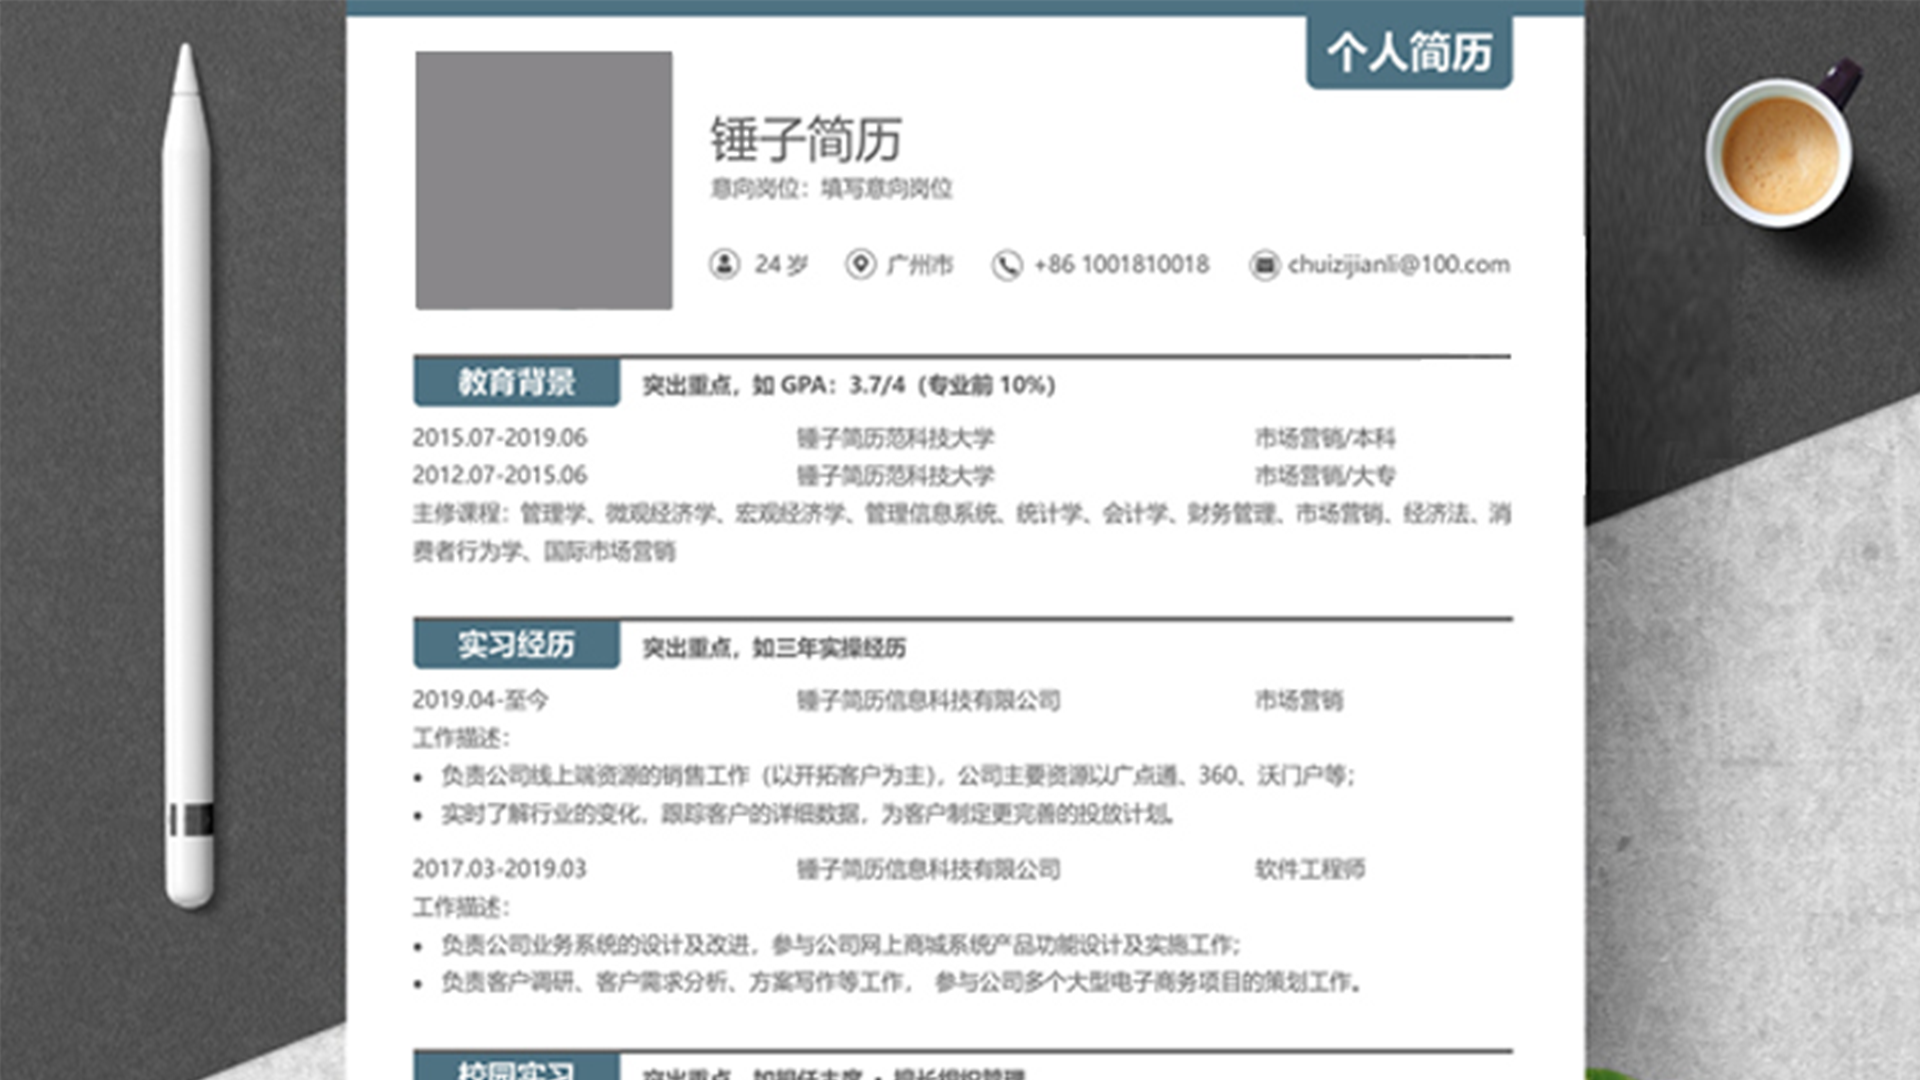Click company name in 2019.04 row

click(x=928, y=700)
